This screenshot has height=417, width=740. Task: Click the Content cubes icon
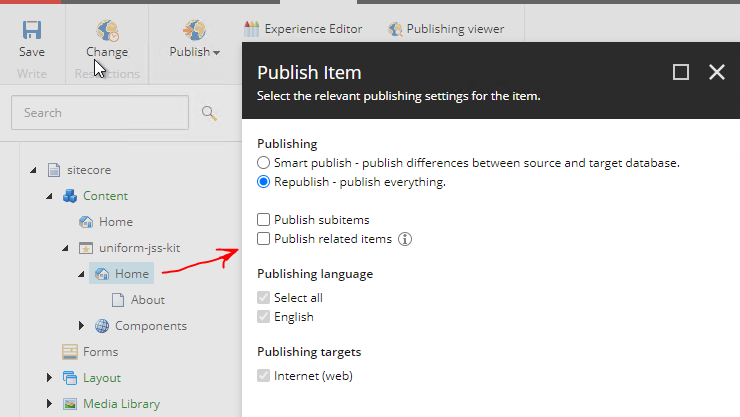pyautogui.click(x=70, y=196)
